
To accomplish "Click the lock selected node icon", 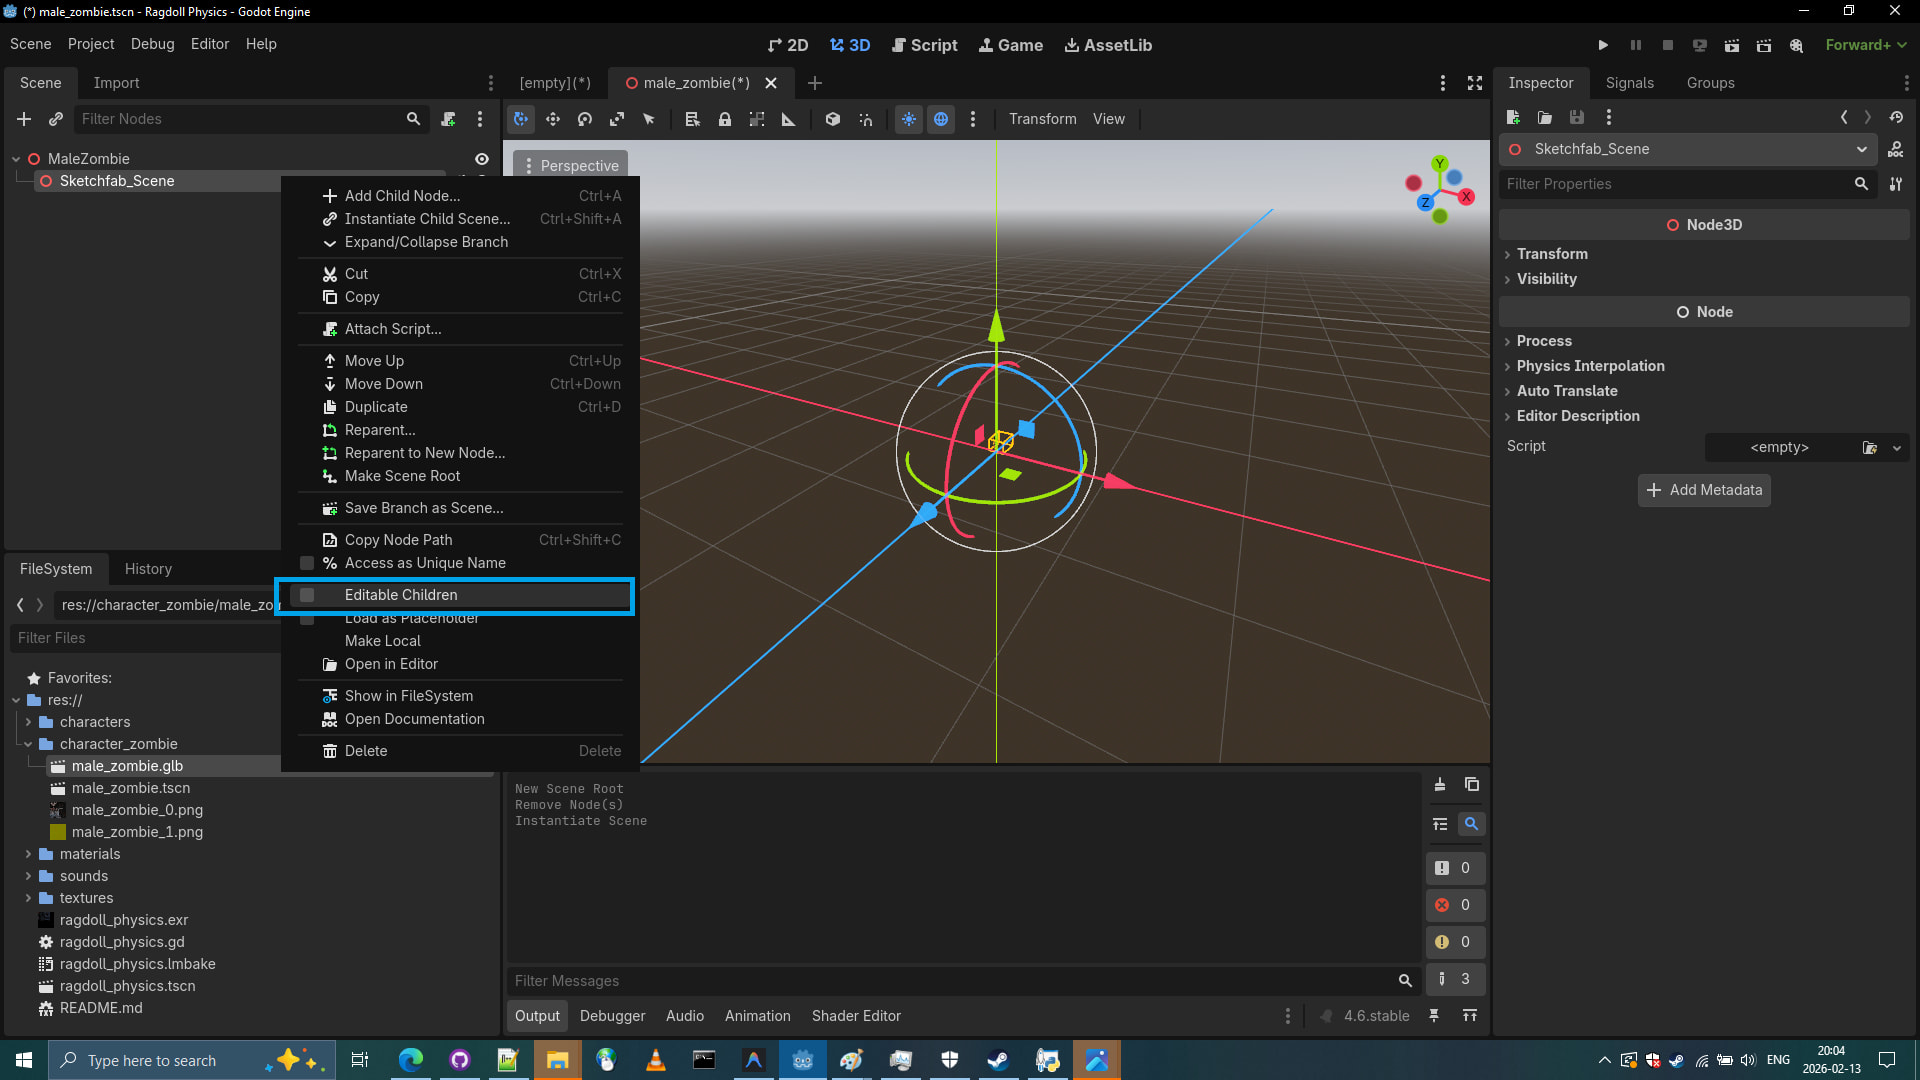I will (x=725, y=119).
